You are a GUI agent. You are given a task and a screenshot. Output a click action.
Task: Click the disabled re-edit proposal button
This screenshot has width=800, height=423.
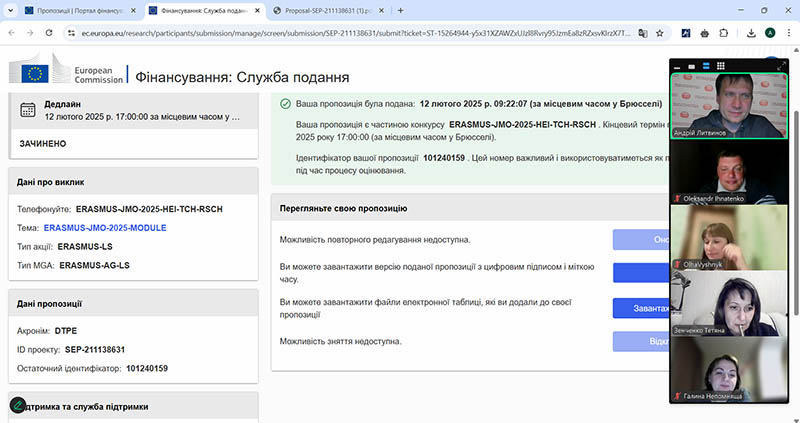pyautogui.click(x=641, y=239)
